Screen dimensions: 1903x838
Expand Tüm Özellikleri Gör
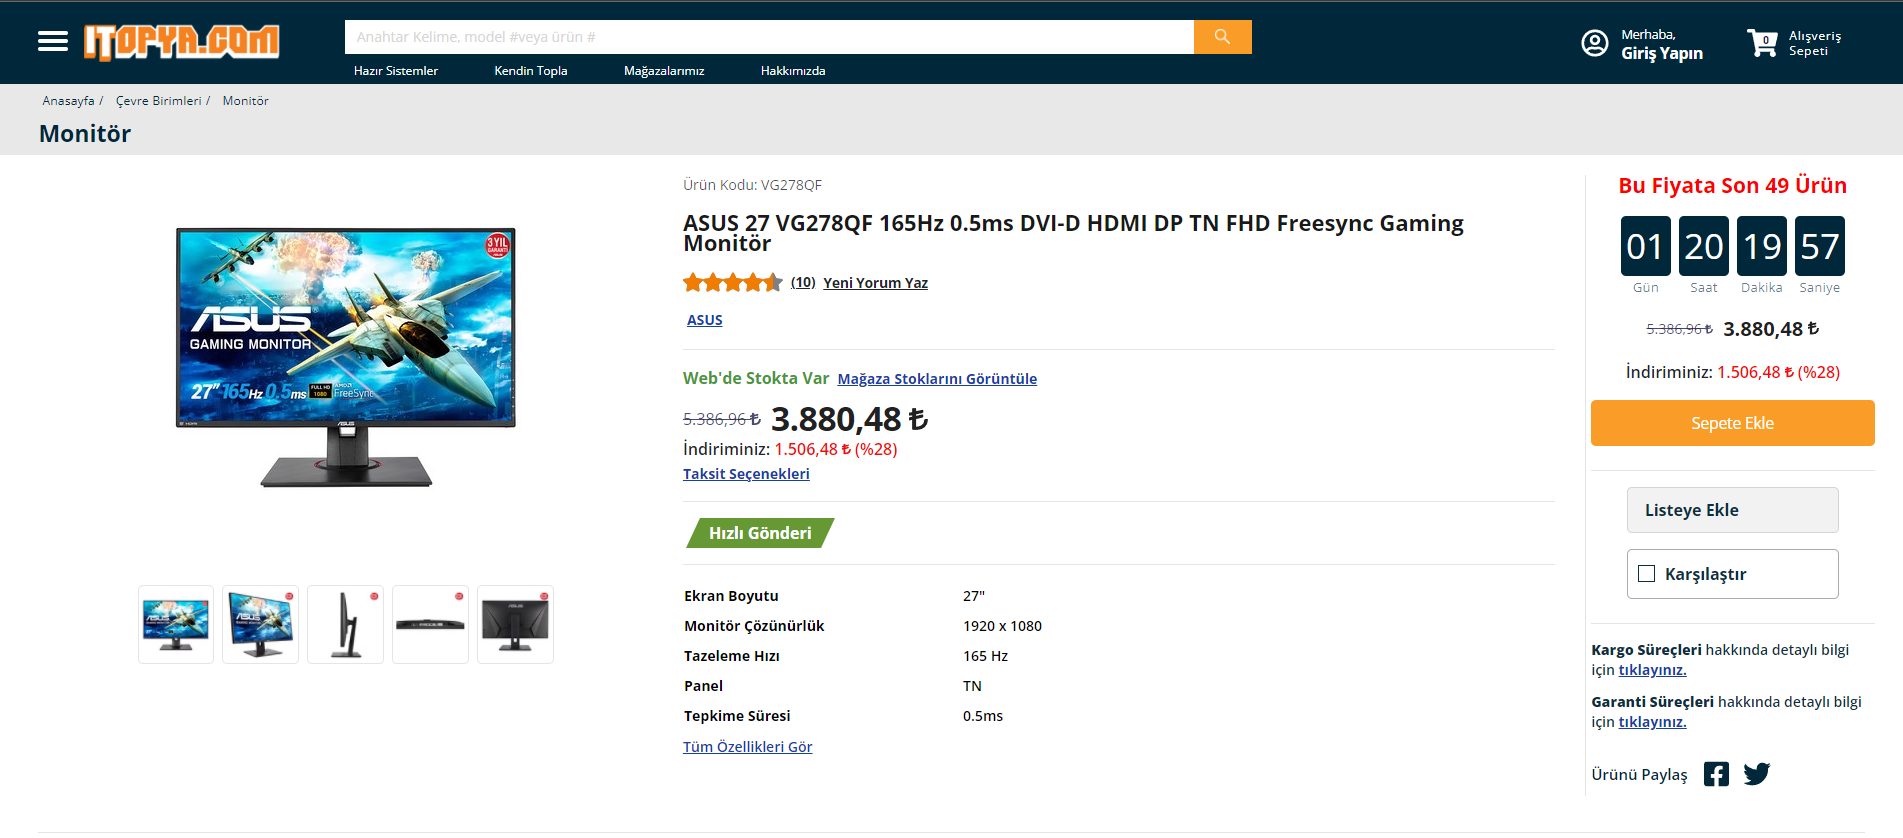747,747
